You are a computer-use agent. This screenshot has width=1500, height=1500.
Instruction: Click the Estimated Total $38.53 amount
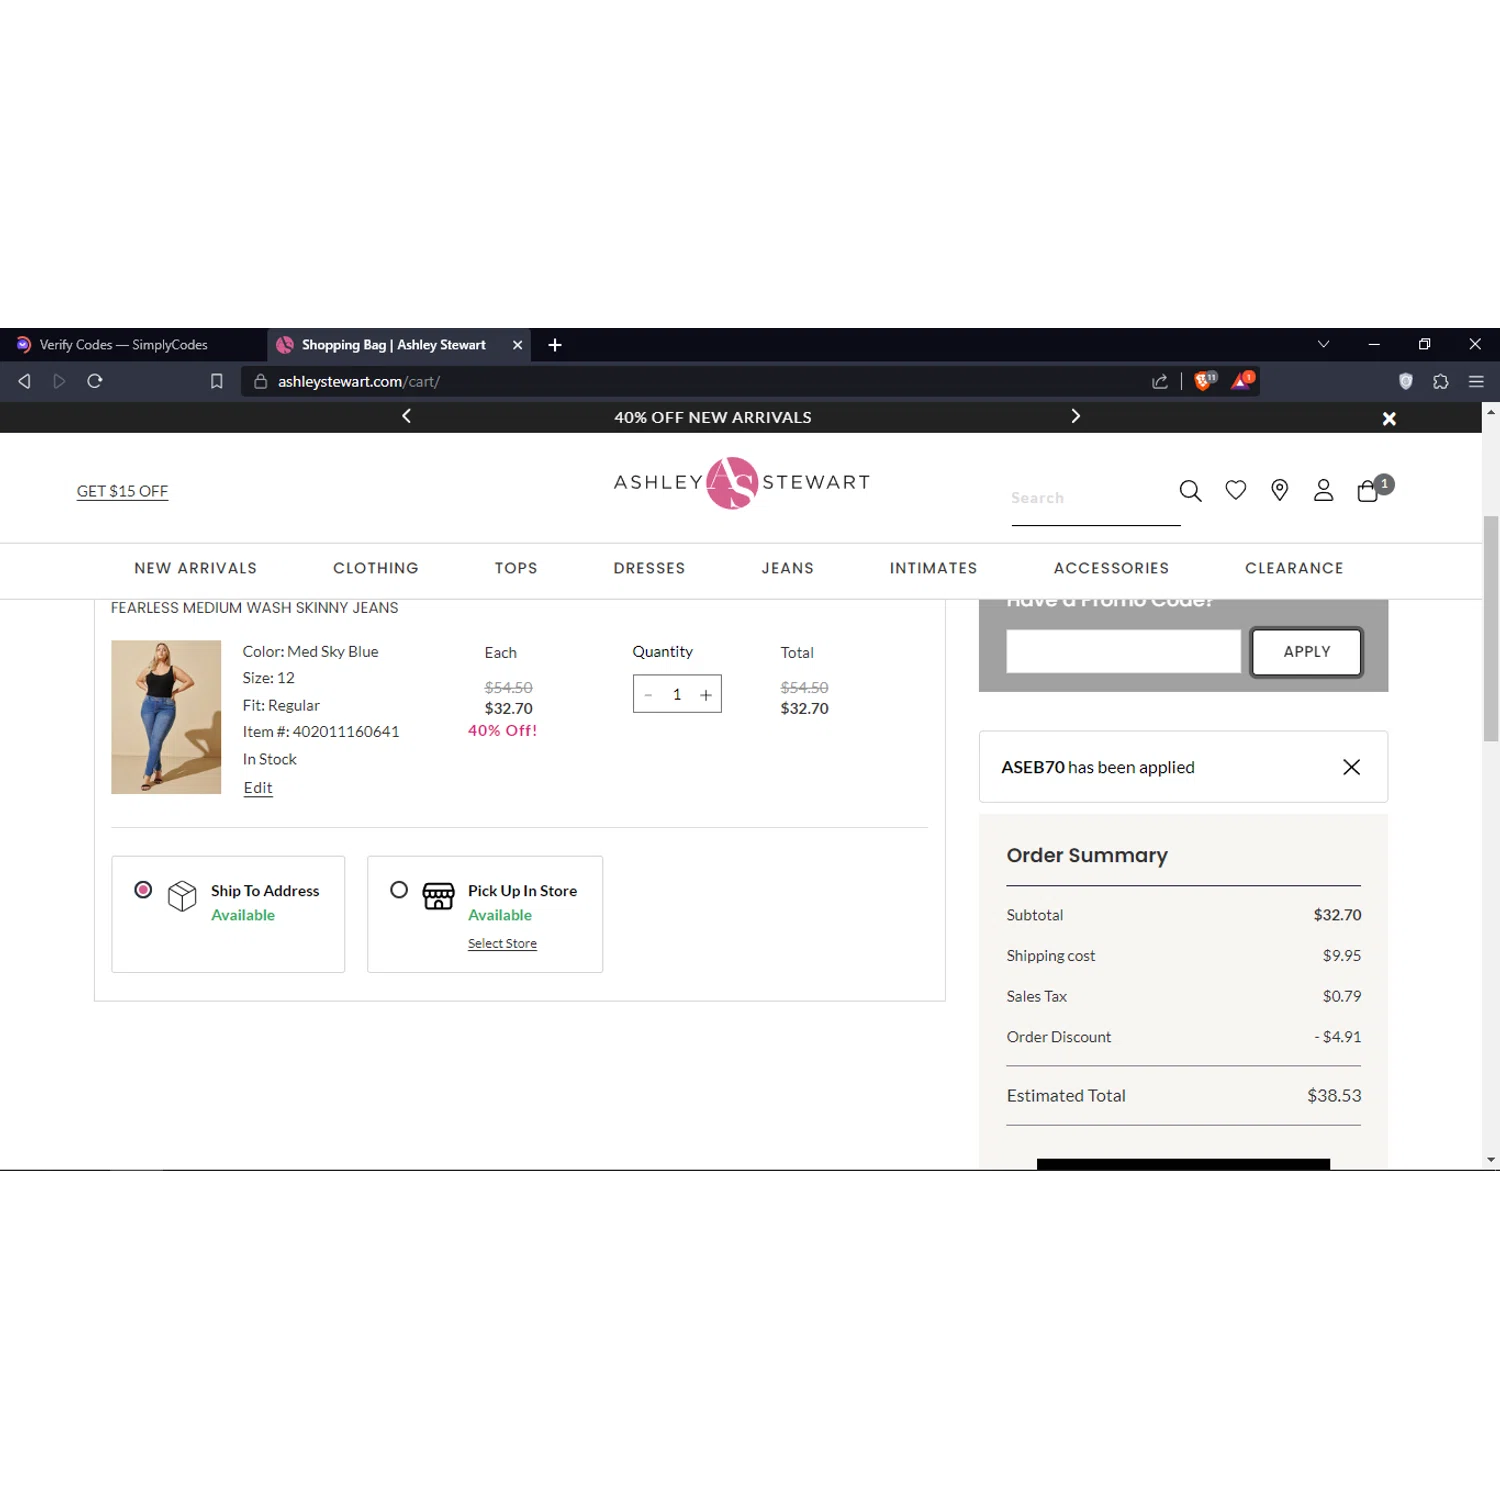pyautogui.click(x=1334, y=1096)
